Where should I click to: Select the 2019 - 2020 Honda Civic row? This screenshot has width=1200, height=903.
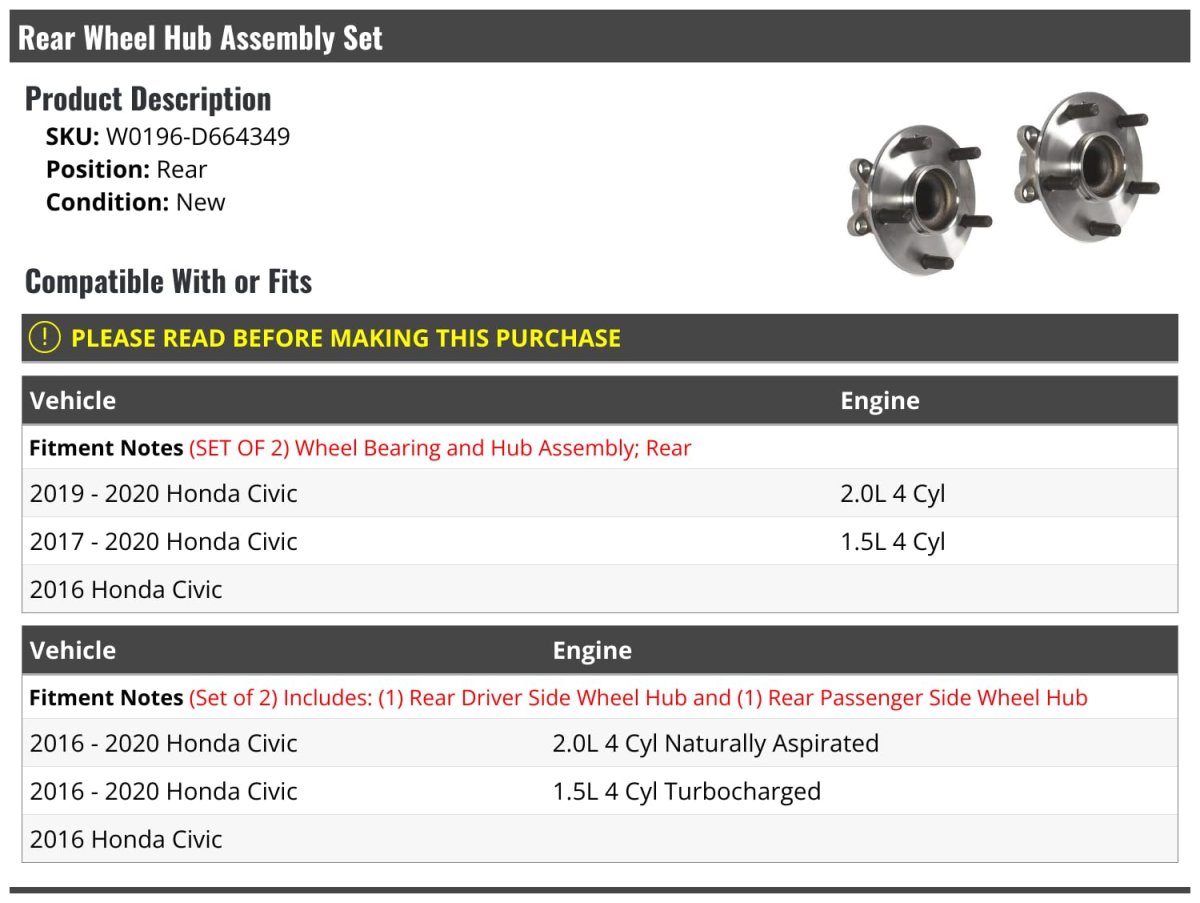click(164, 494)
